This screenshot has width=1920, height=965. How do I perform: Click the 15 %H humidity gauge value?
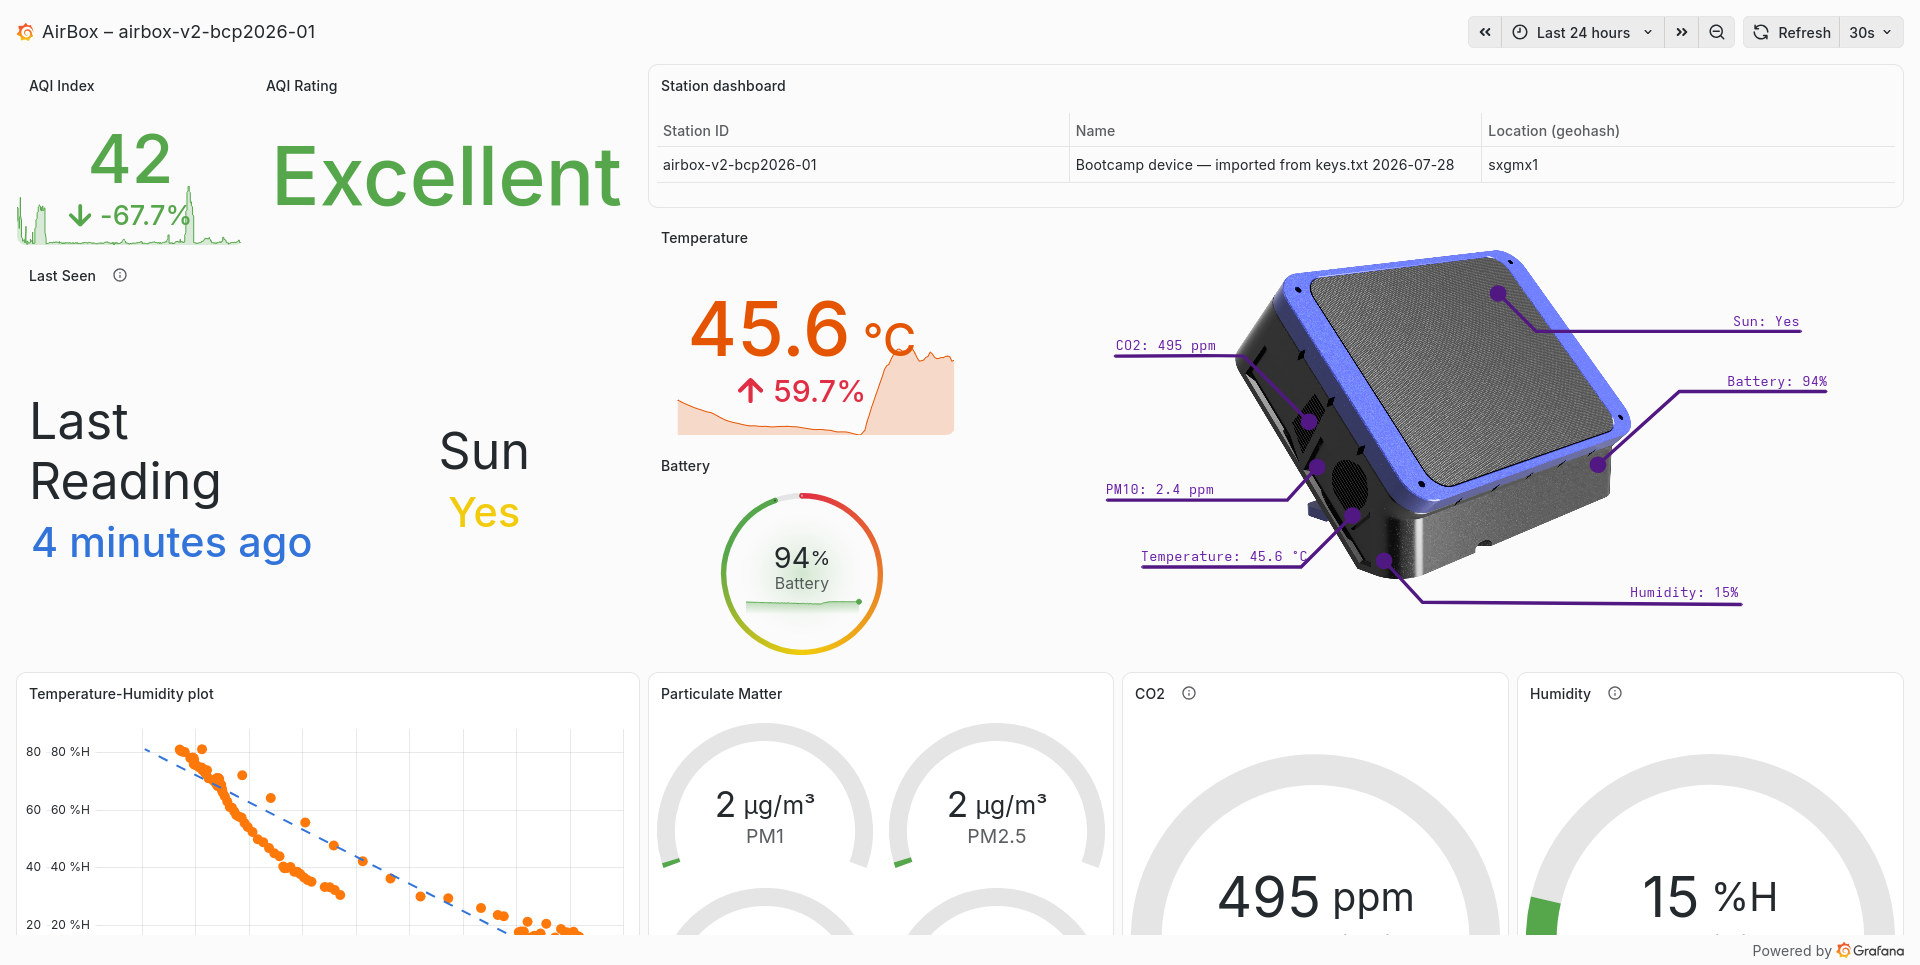point(1710,896)
